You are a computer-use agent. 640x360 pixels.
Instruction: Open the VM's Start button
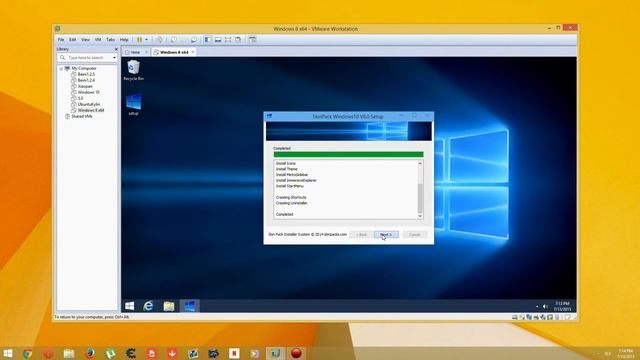pos(130,306)
